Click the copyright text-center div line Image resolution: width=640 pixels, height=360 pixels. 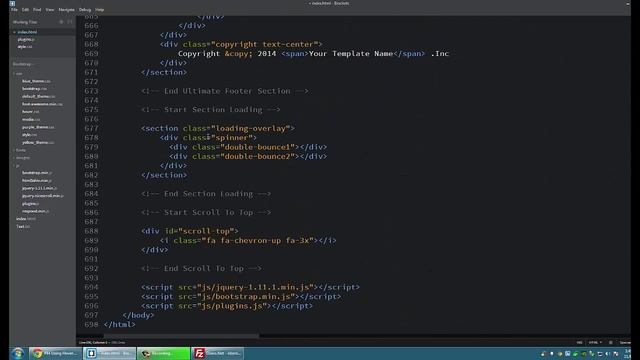pyautogui.click(x=241, y=44)
